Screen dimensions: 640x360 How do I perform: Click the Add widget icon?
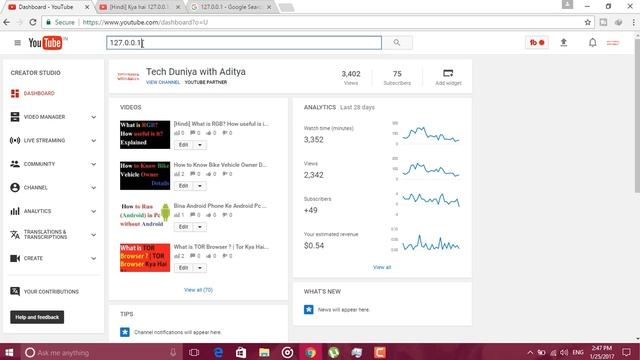click(x=448, y=73)
